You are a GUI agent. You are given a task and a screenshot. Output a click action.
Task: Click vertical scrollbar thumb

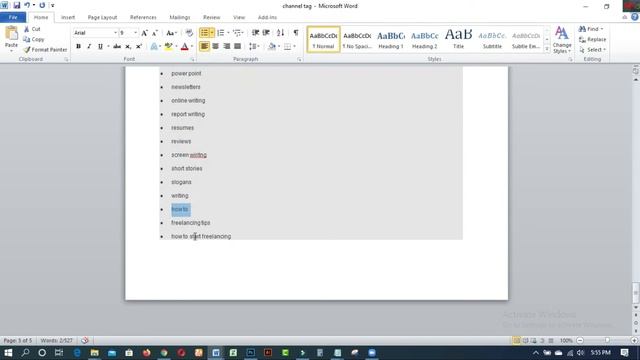point(636,293)
